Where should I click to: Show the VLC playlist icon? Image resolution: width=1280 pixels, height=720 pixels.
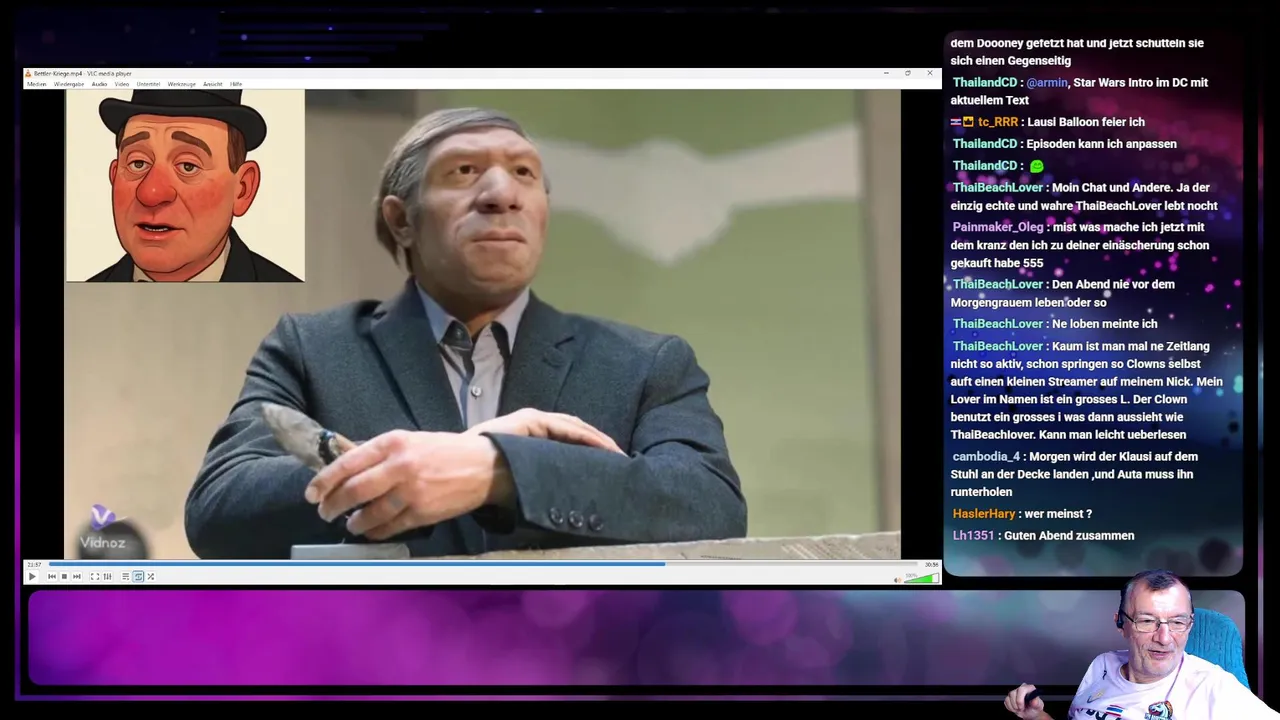pyautogui.click(x=126, y=576)
